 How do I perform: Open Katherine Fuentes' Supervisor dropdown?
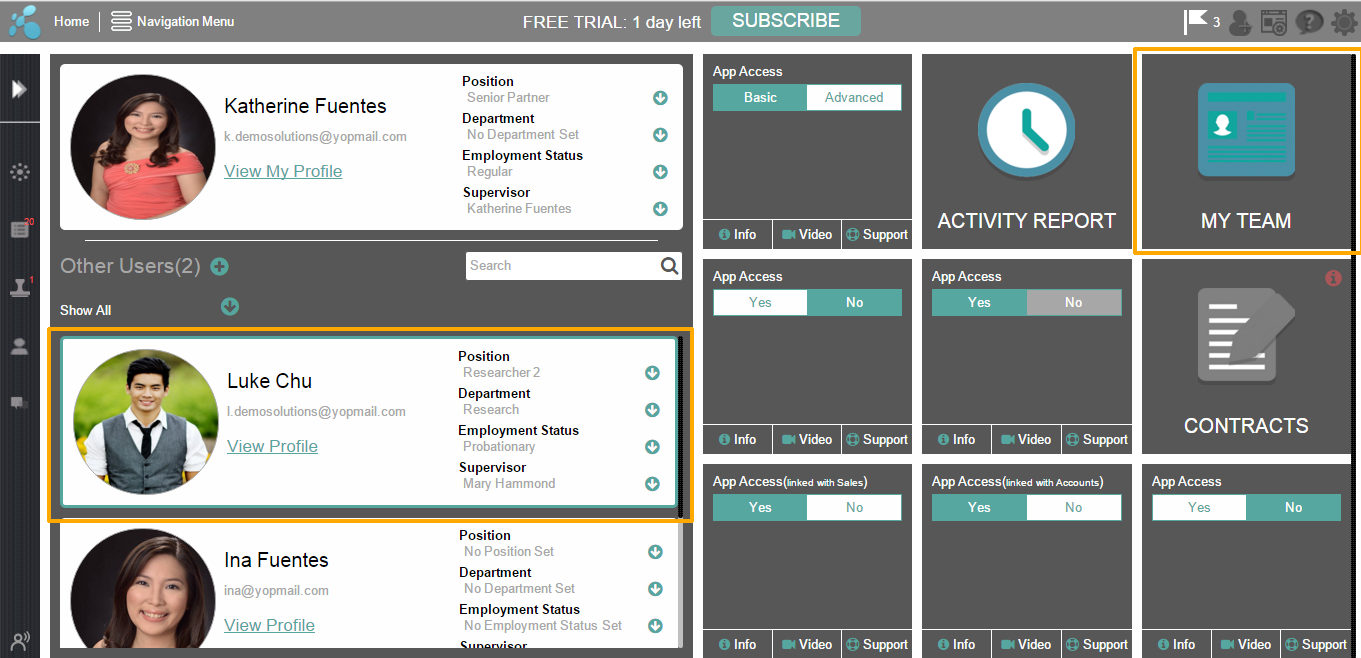(660, 209)
